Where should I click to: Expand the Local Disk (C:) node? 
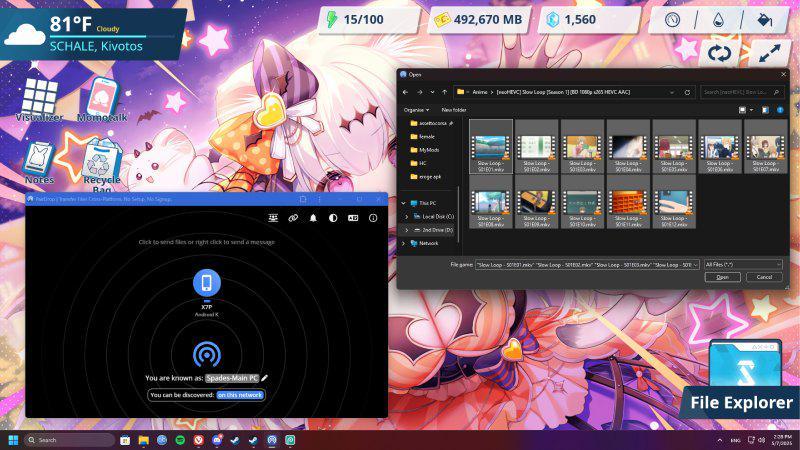(407, 216)
